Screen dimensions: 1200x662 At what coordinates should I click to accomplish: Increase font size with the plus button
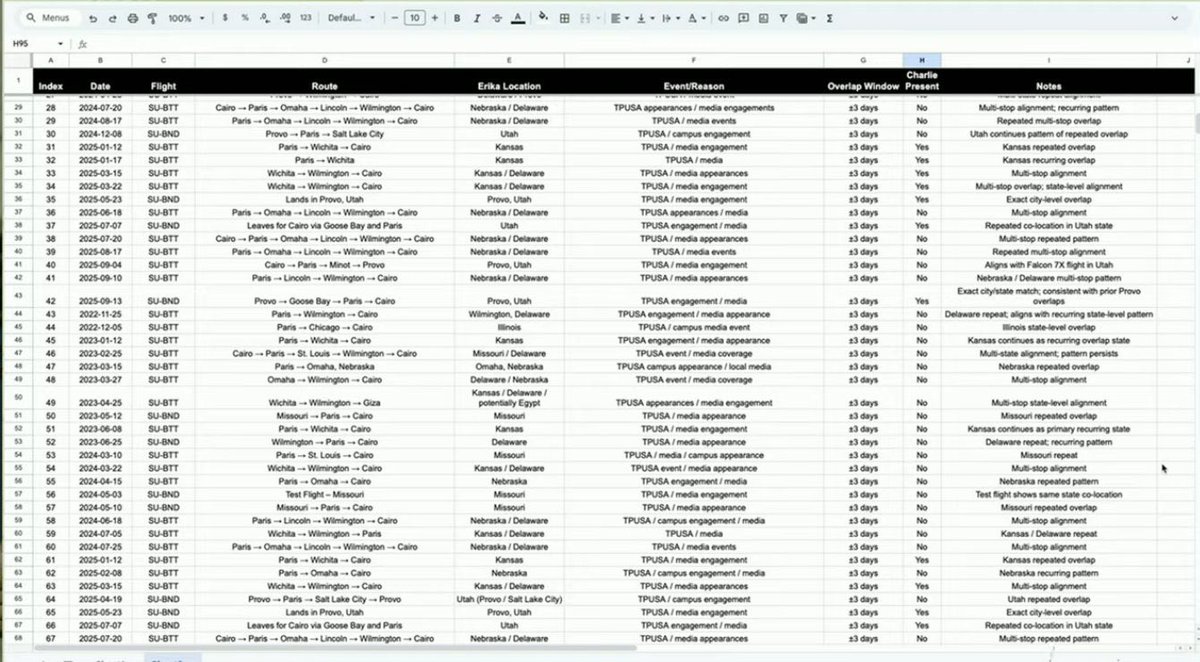434,18
